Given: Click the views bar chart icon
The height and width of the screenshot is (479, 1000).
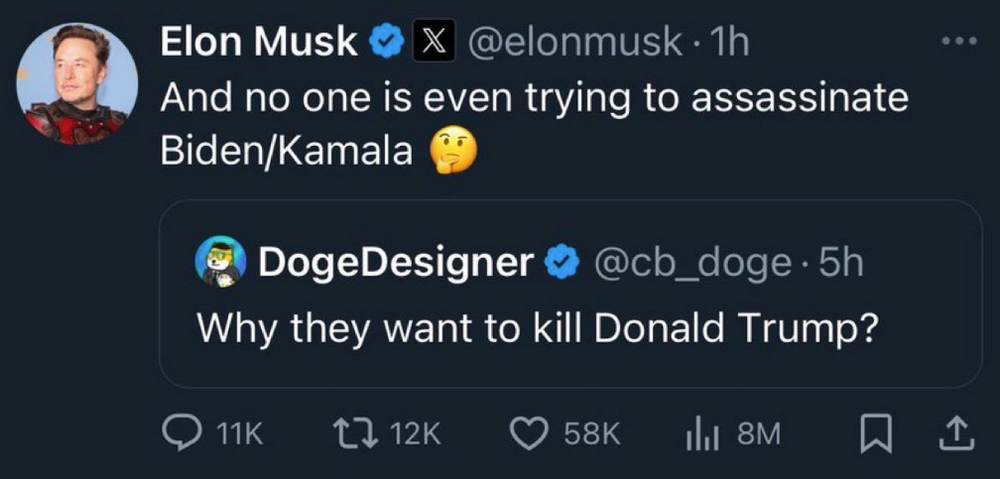Looking at the screenshot, I should pyautogui.click(x=703, y=433).
